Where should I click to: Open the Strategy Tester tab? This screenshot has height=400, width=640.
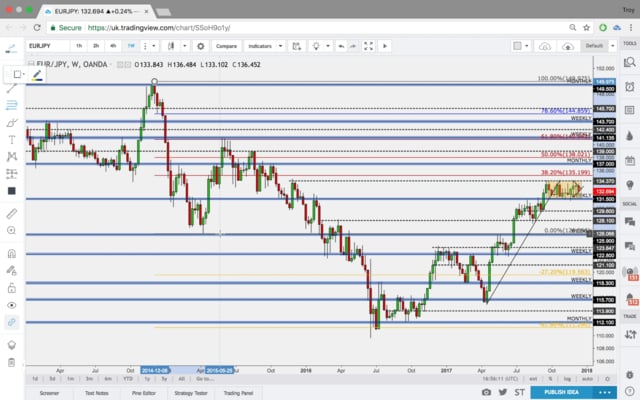[190, 394]
